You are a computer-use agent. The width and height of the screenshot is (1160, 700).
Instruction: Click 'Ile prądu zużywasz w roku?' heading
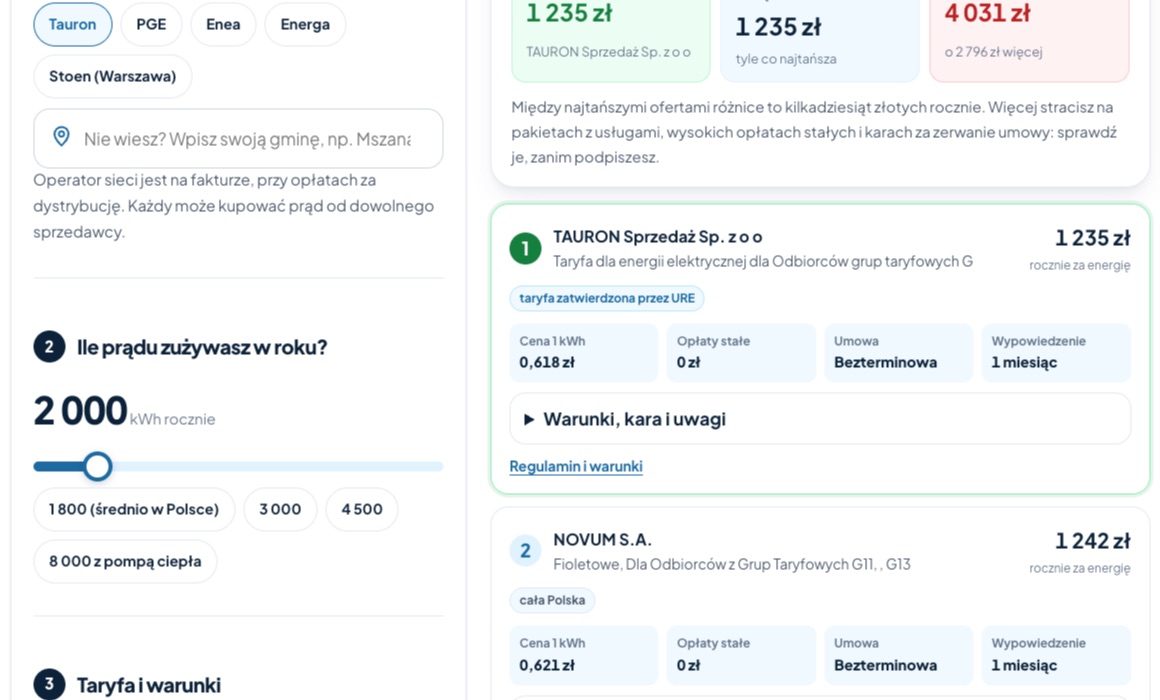(x=202, y=347)
